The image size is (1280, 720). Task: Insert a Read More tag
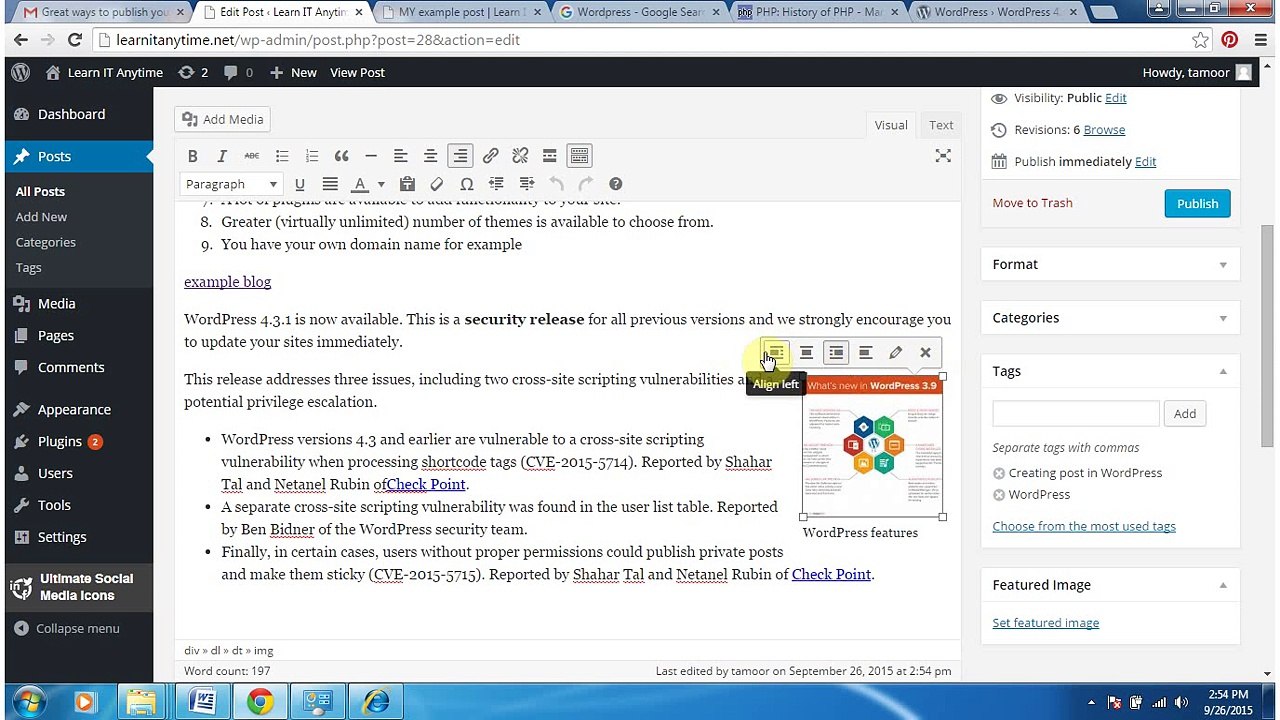(549, 156)
